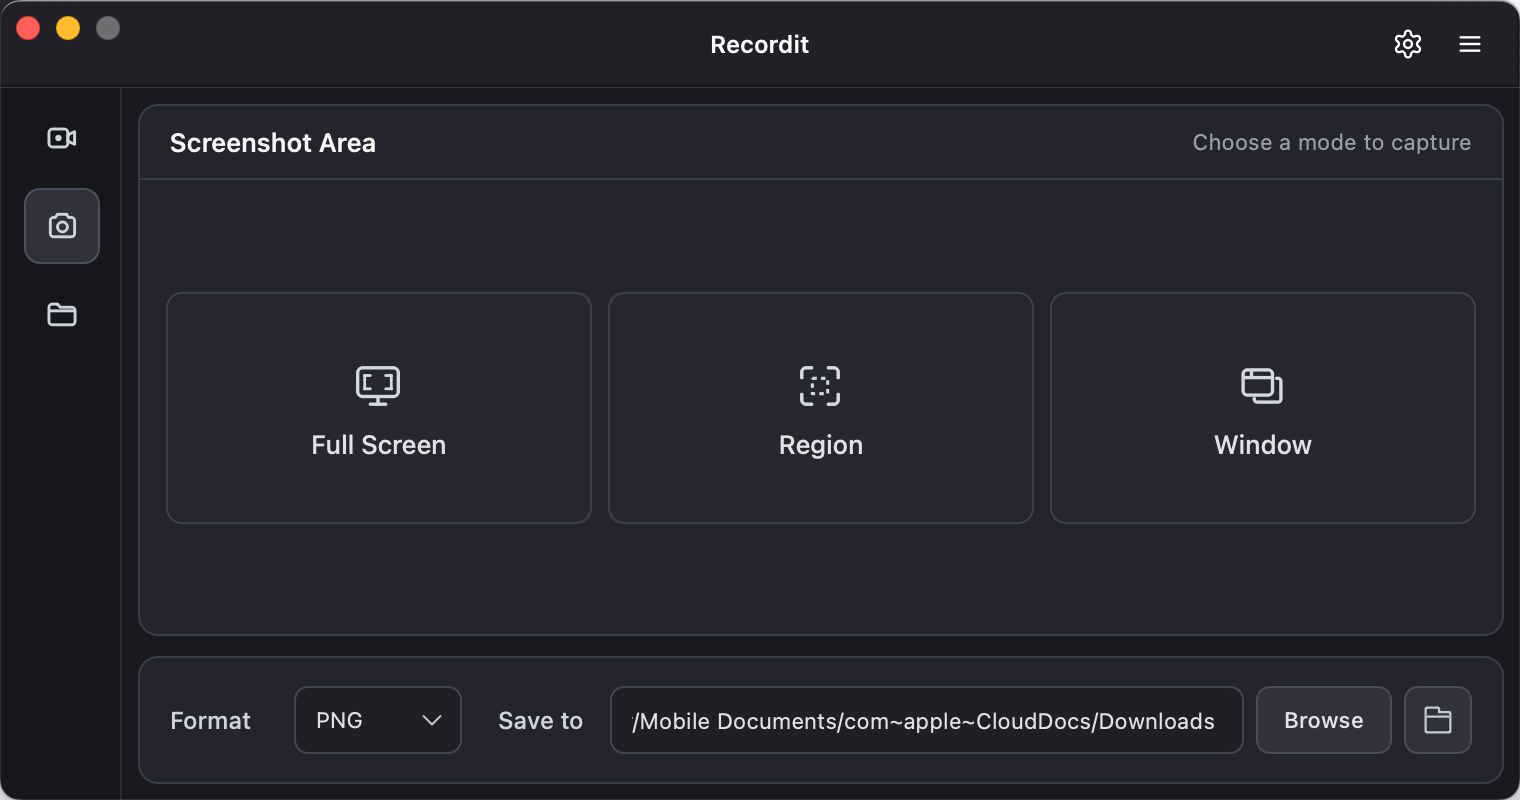Viewport: 1520px width, 800px height.
Task: Open save folder via folder icon button
Action: coord(1438,720)
